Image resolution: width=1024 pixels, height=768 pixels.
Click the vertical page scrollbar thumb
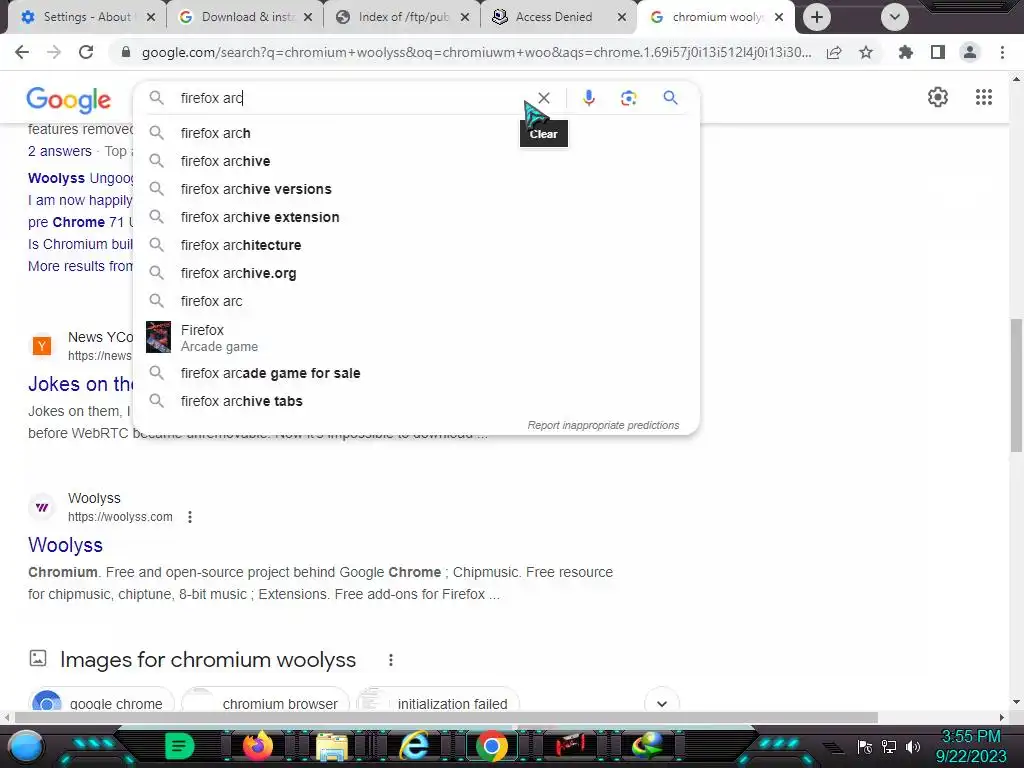[x=1016, y=385]
